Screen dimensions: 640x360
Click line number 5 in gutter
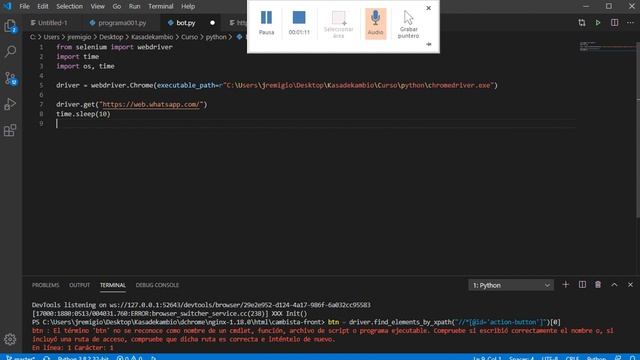click(x=41, y=85)
